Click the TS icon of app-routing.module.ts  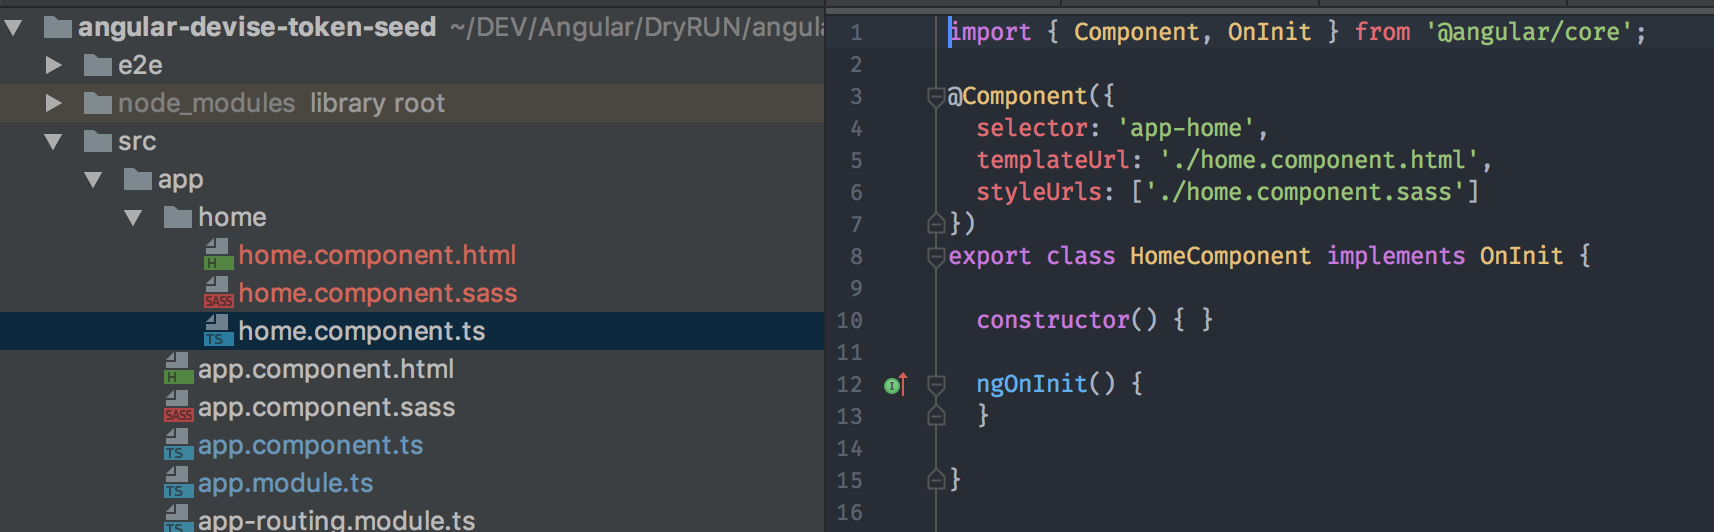click(x=178, y=519)
